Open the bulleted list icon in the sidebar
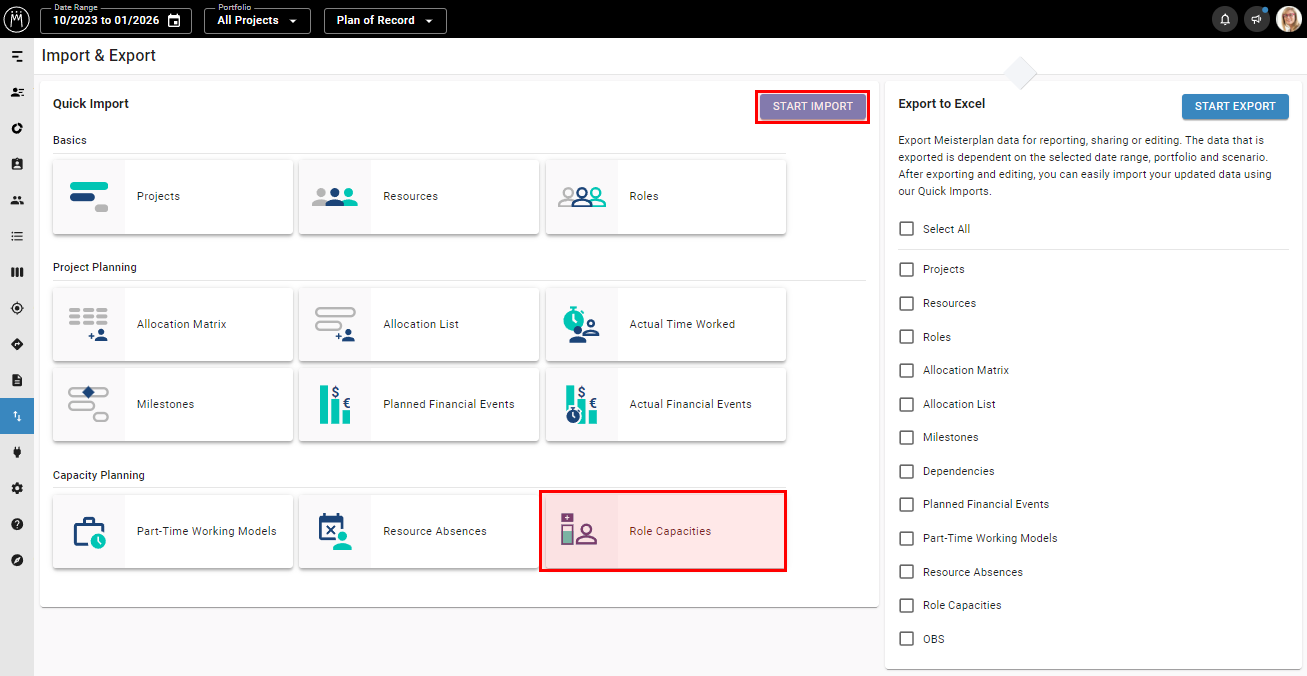 (17, 236)
